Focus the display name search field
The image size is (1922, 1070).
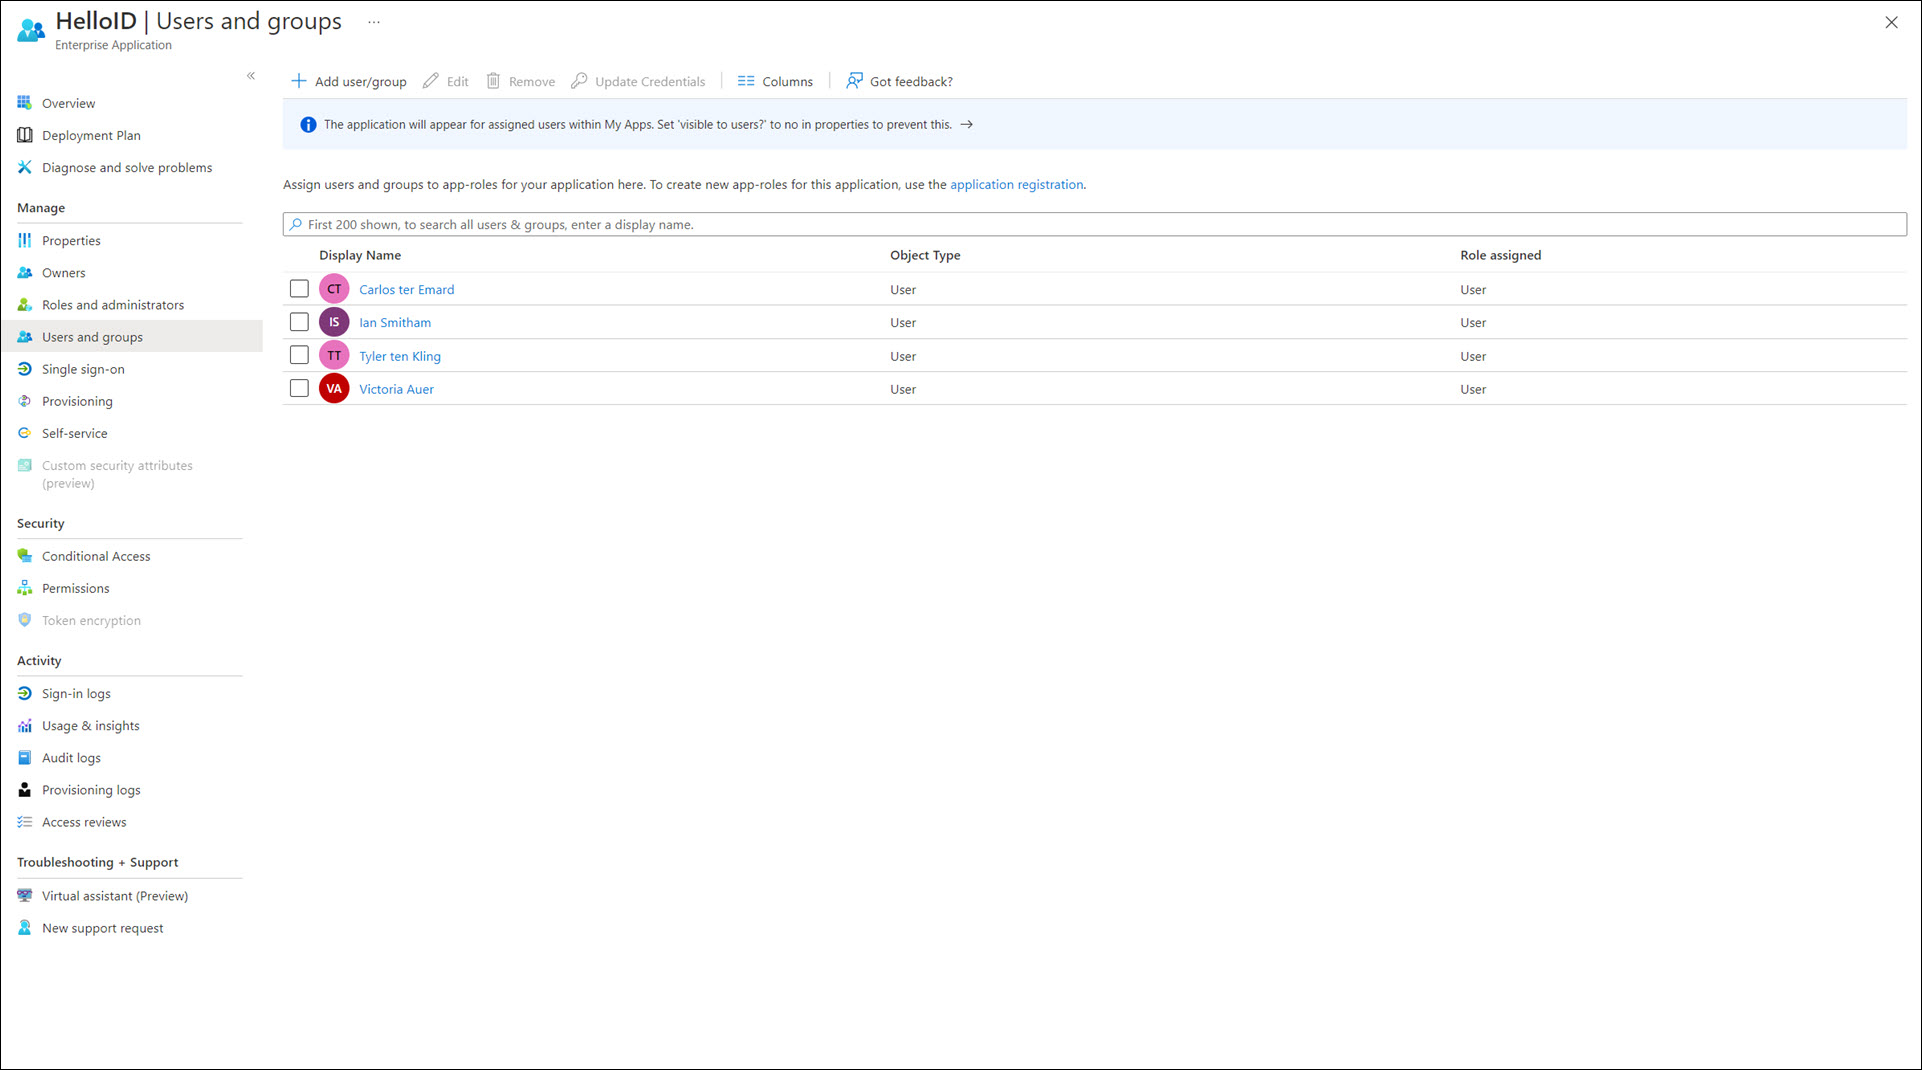click(1094, 224)
